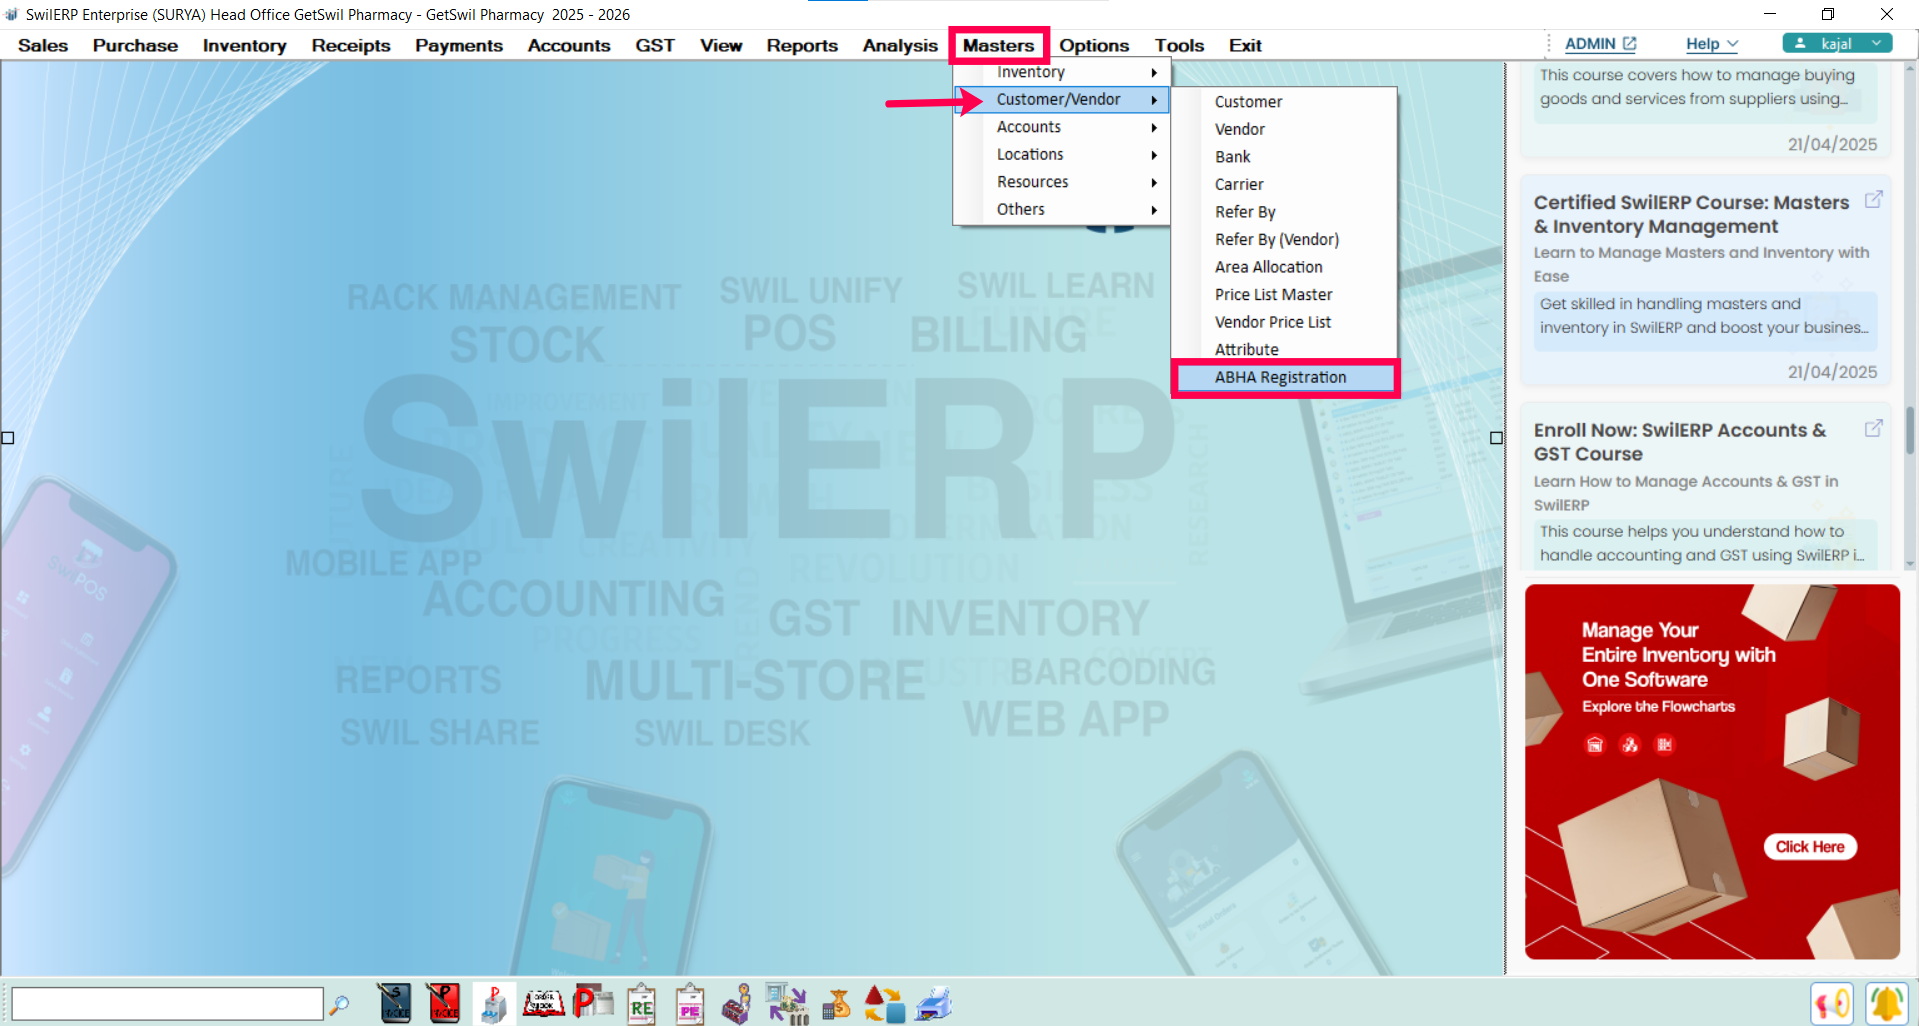Image resolution: width=1919 pixels, height=1026 pixels.
Task: Open Area Allocation from submenu
Action: tap(1285, 267)
